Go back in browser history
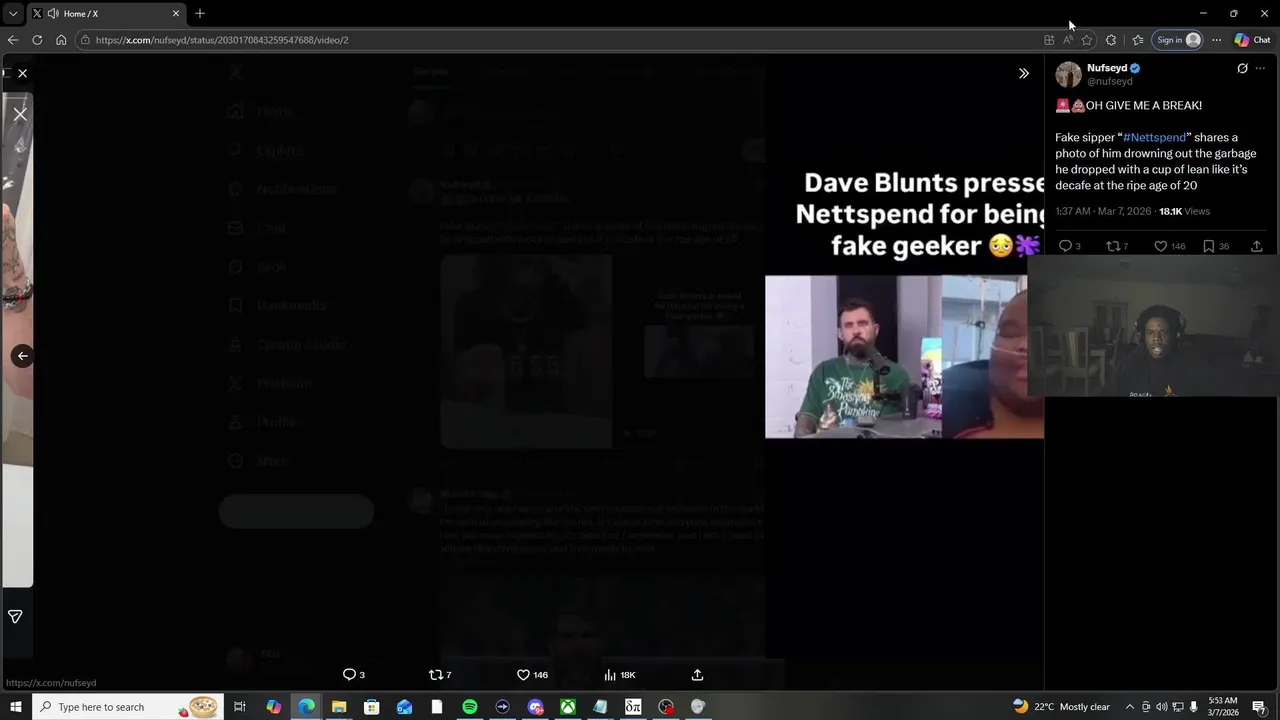Viewport: 1280px width, 720px height. 12,40
